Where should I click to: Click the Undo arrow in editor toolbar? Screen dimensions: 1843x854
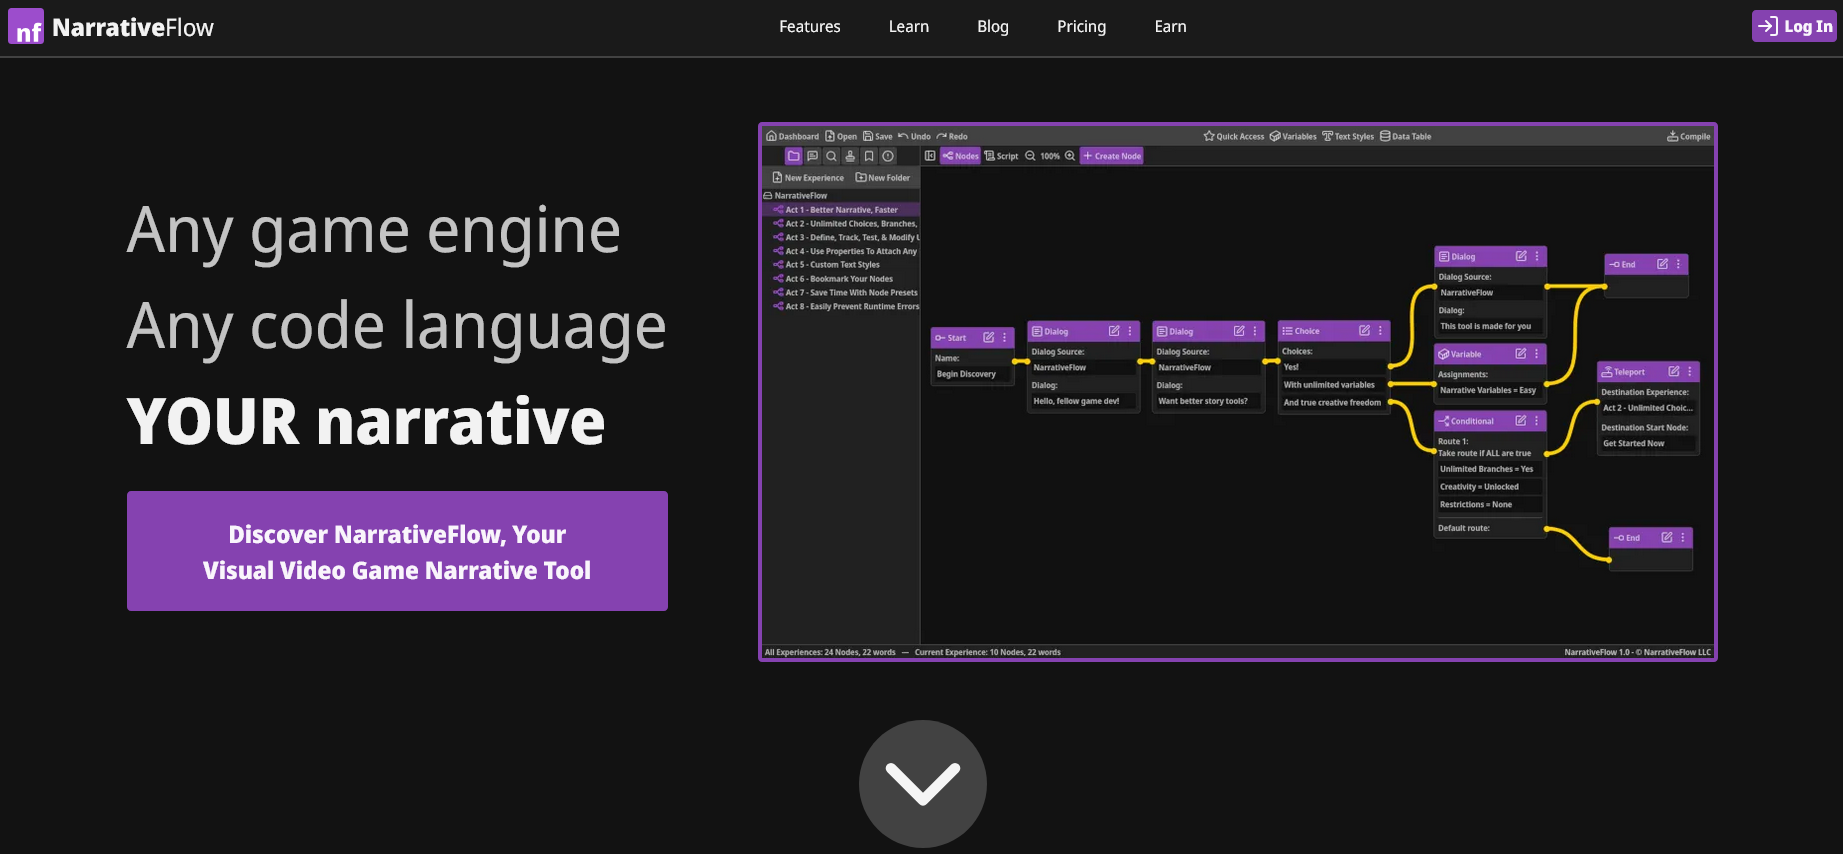tap(903, 136)
